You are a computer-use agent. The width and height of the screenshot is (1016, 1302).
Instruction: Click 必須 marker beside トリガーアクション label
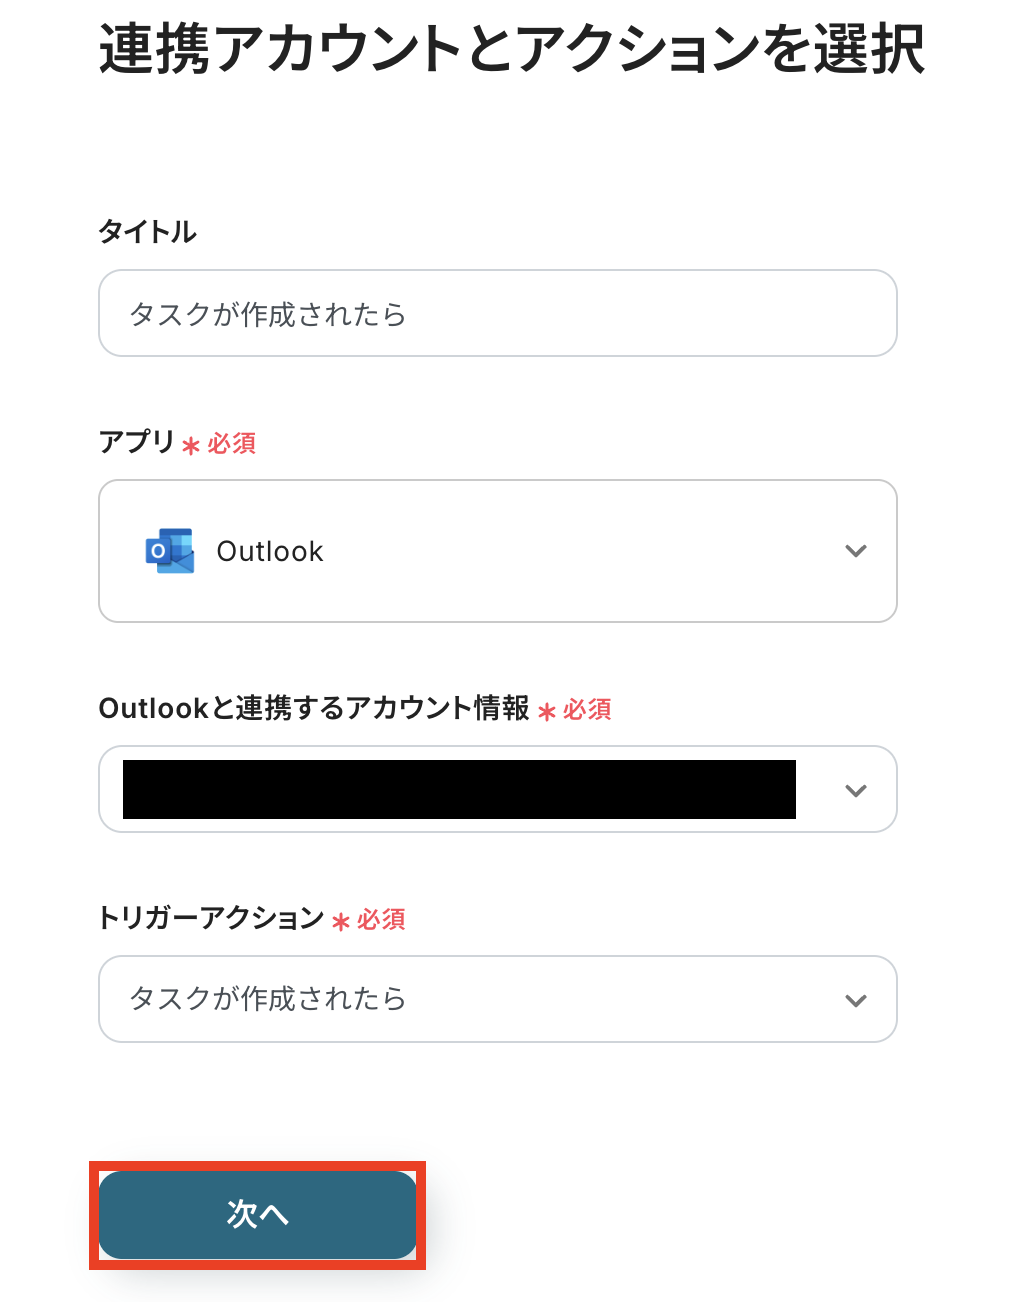(x=381, y=920)
